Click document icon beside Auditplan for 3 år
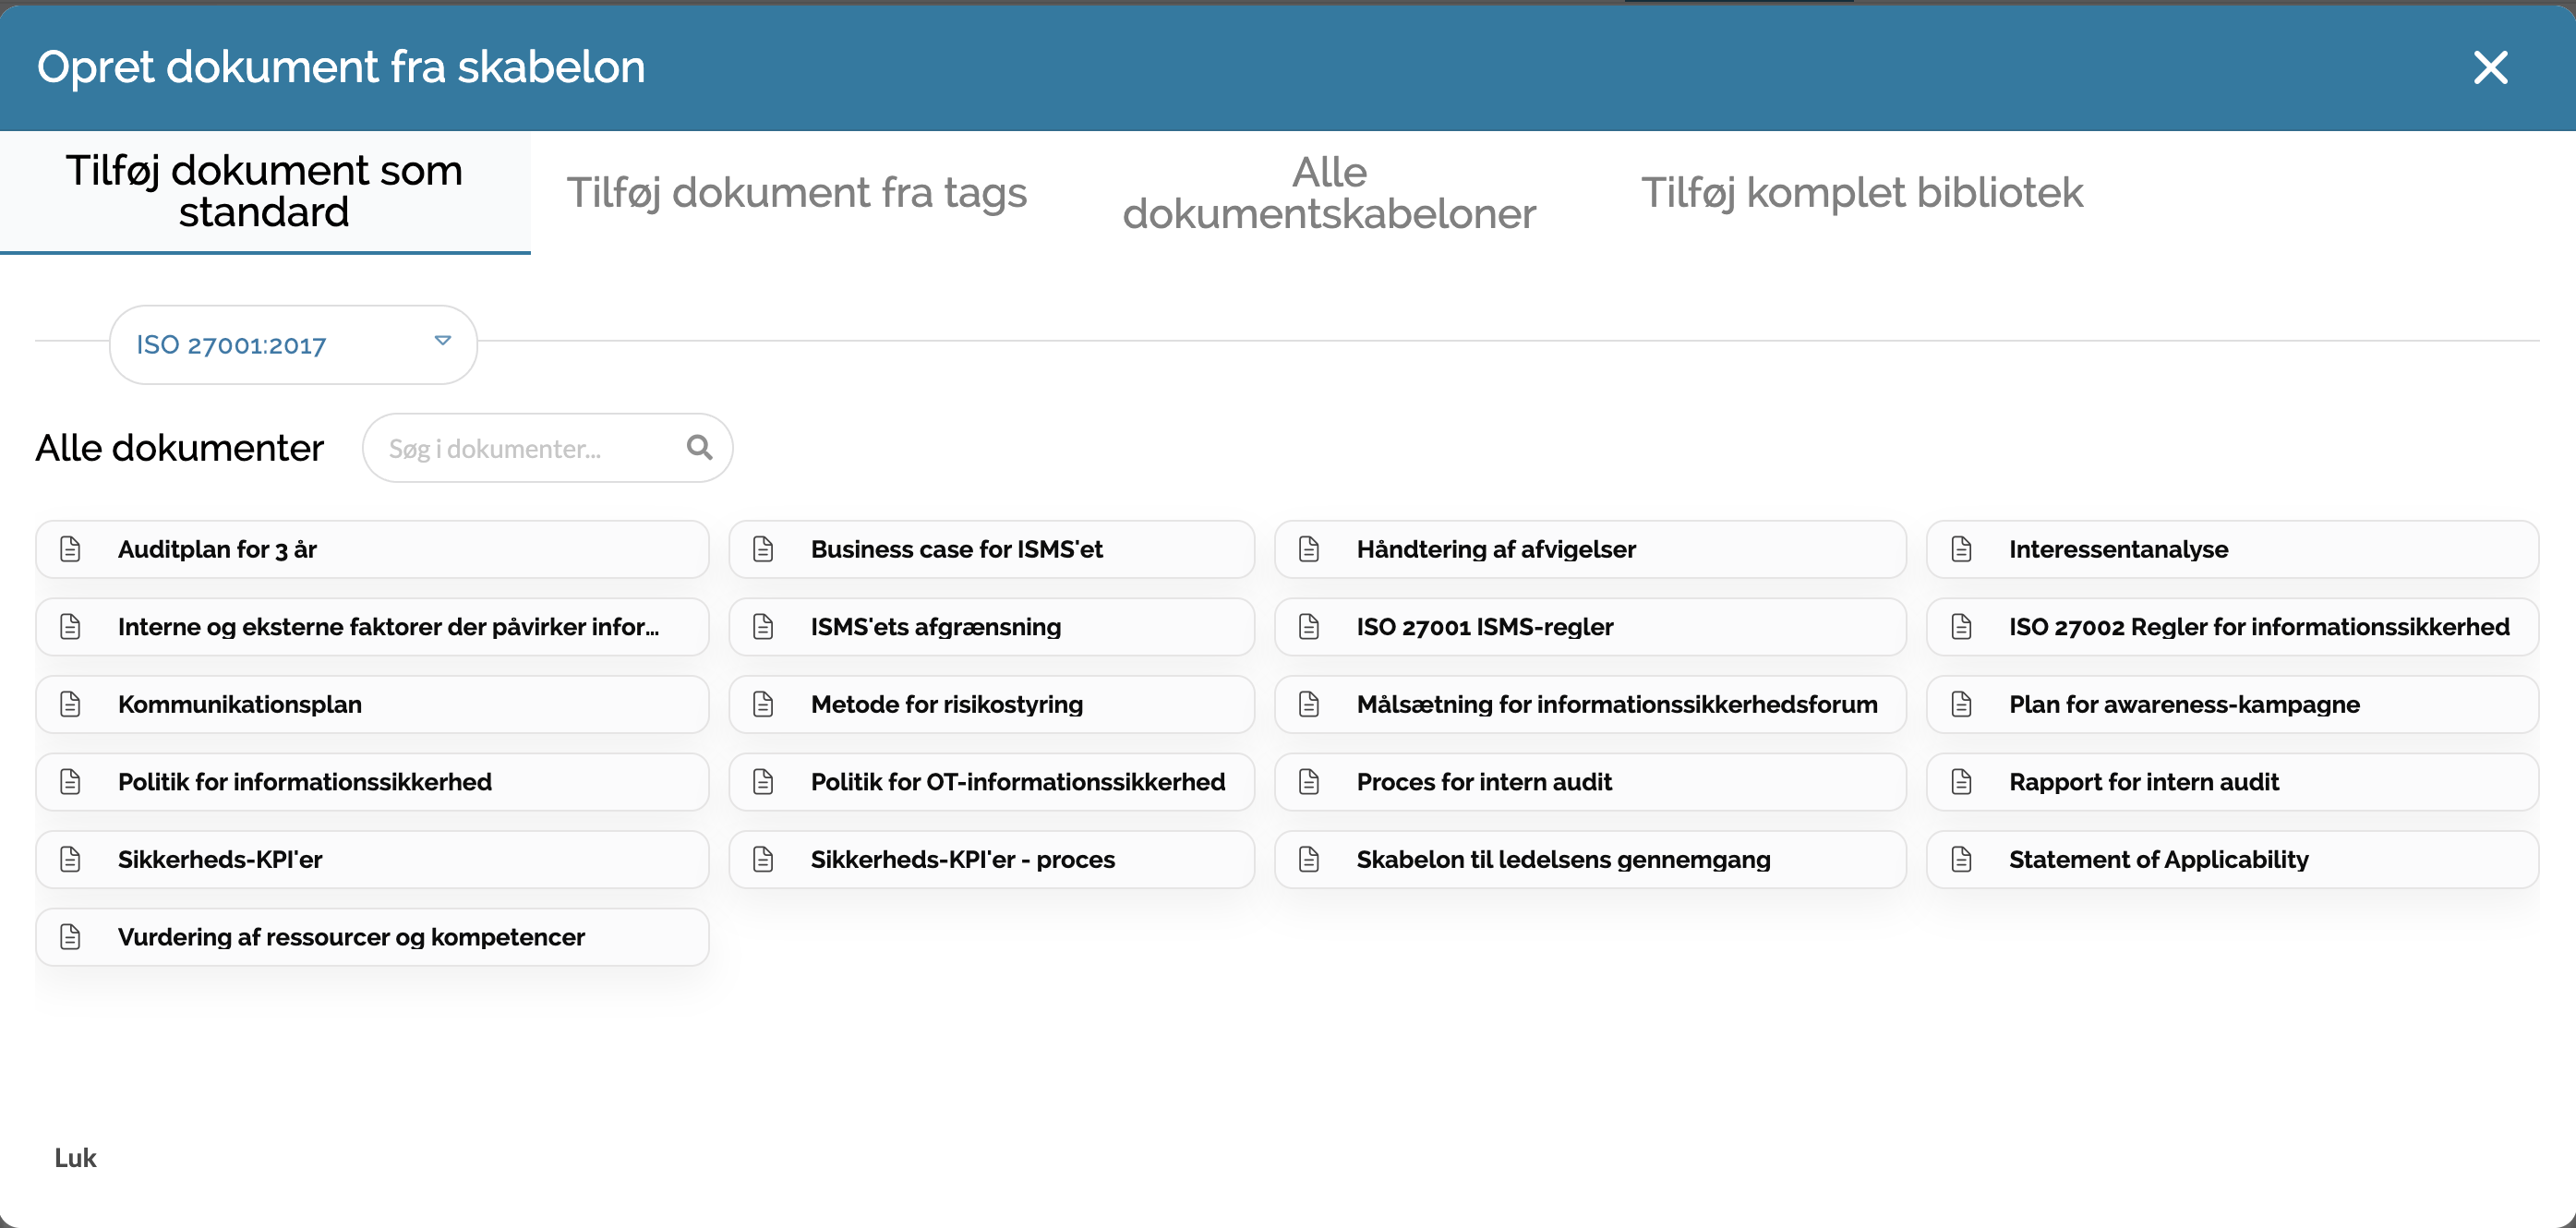 70,549
